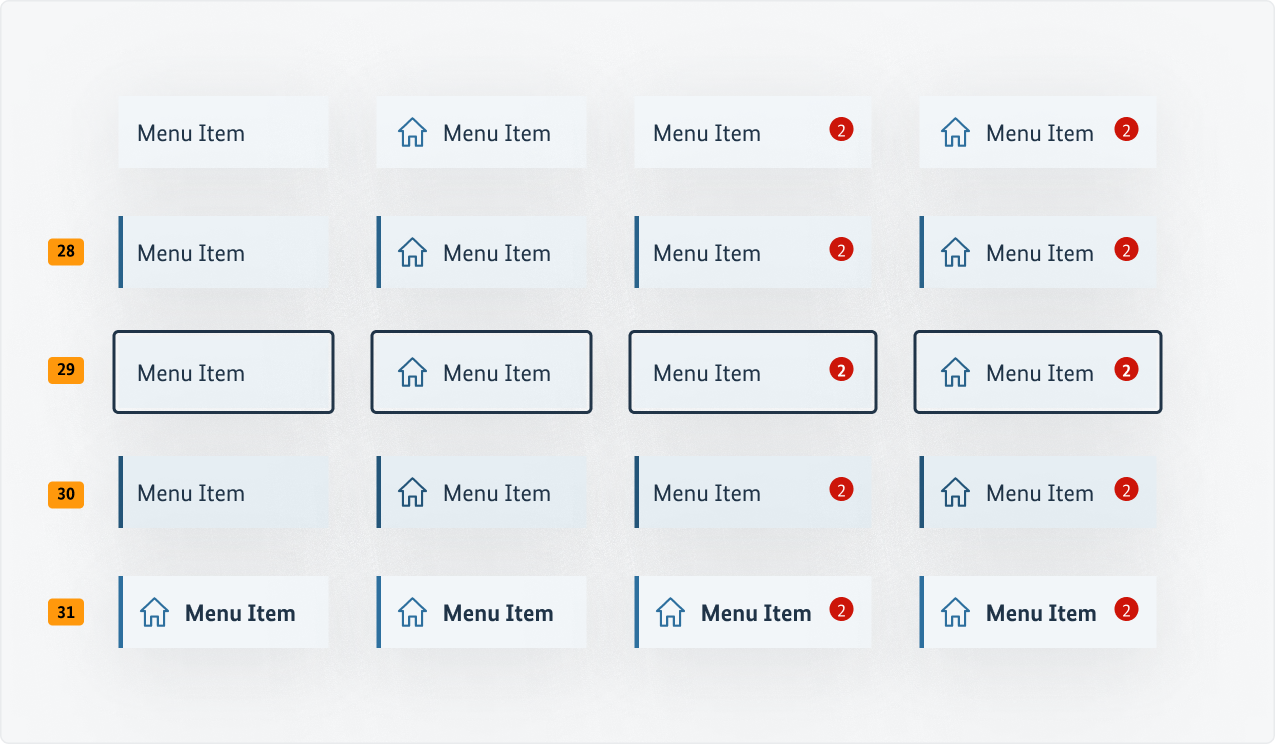Click home icon in outlined row 29 item without badge
This screenshot has height=744, width=1275.
412,373
